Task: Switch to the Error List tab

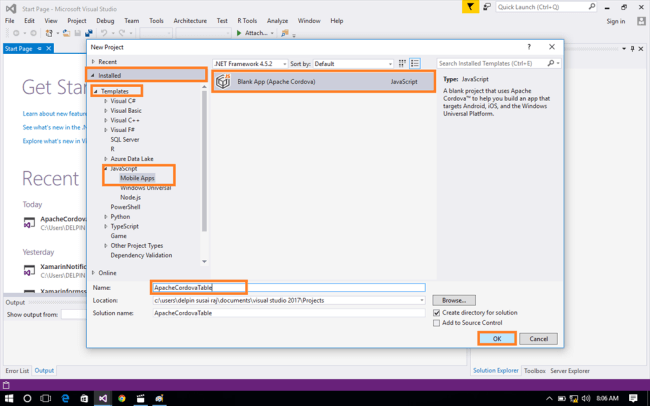Action: point(17,371)
